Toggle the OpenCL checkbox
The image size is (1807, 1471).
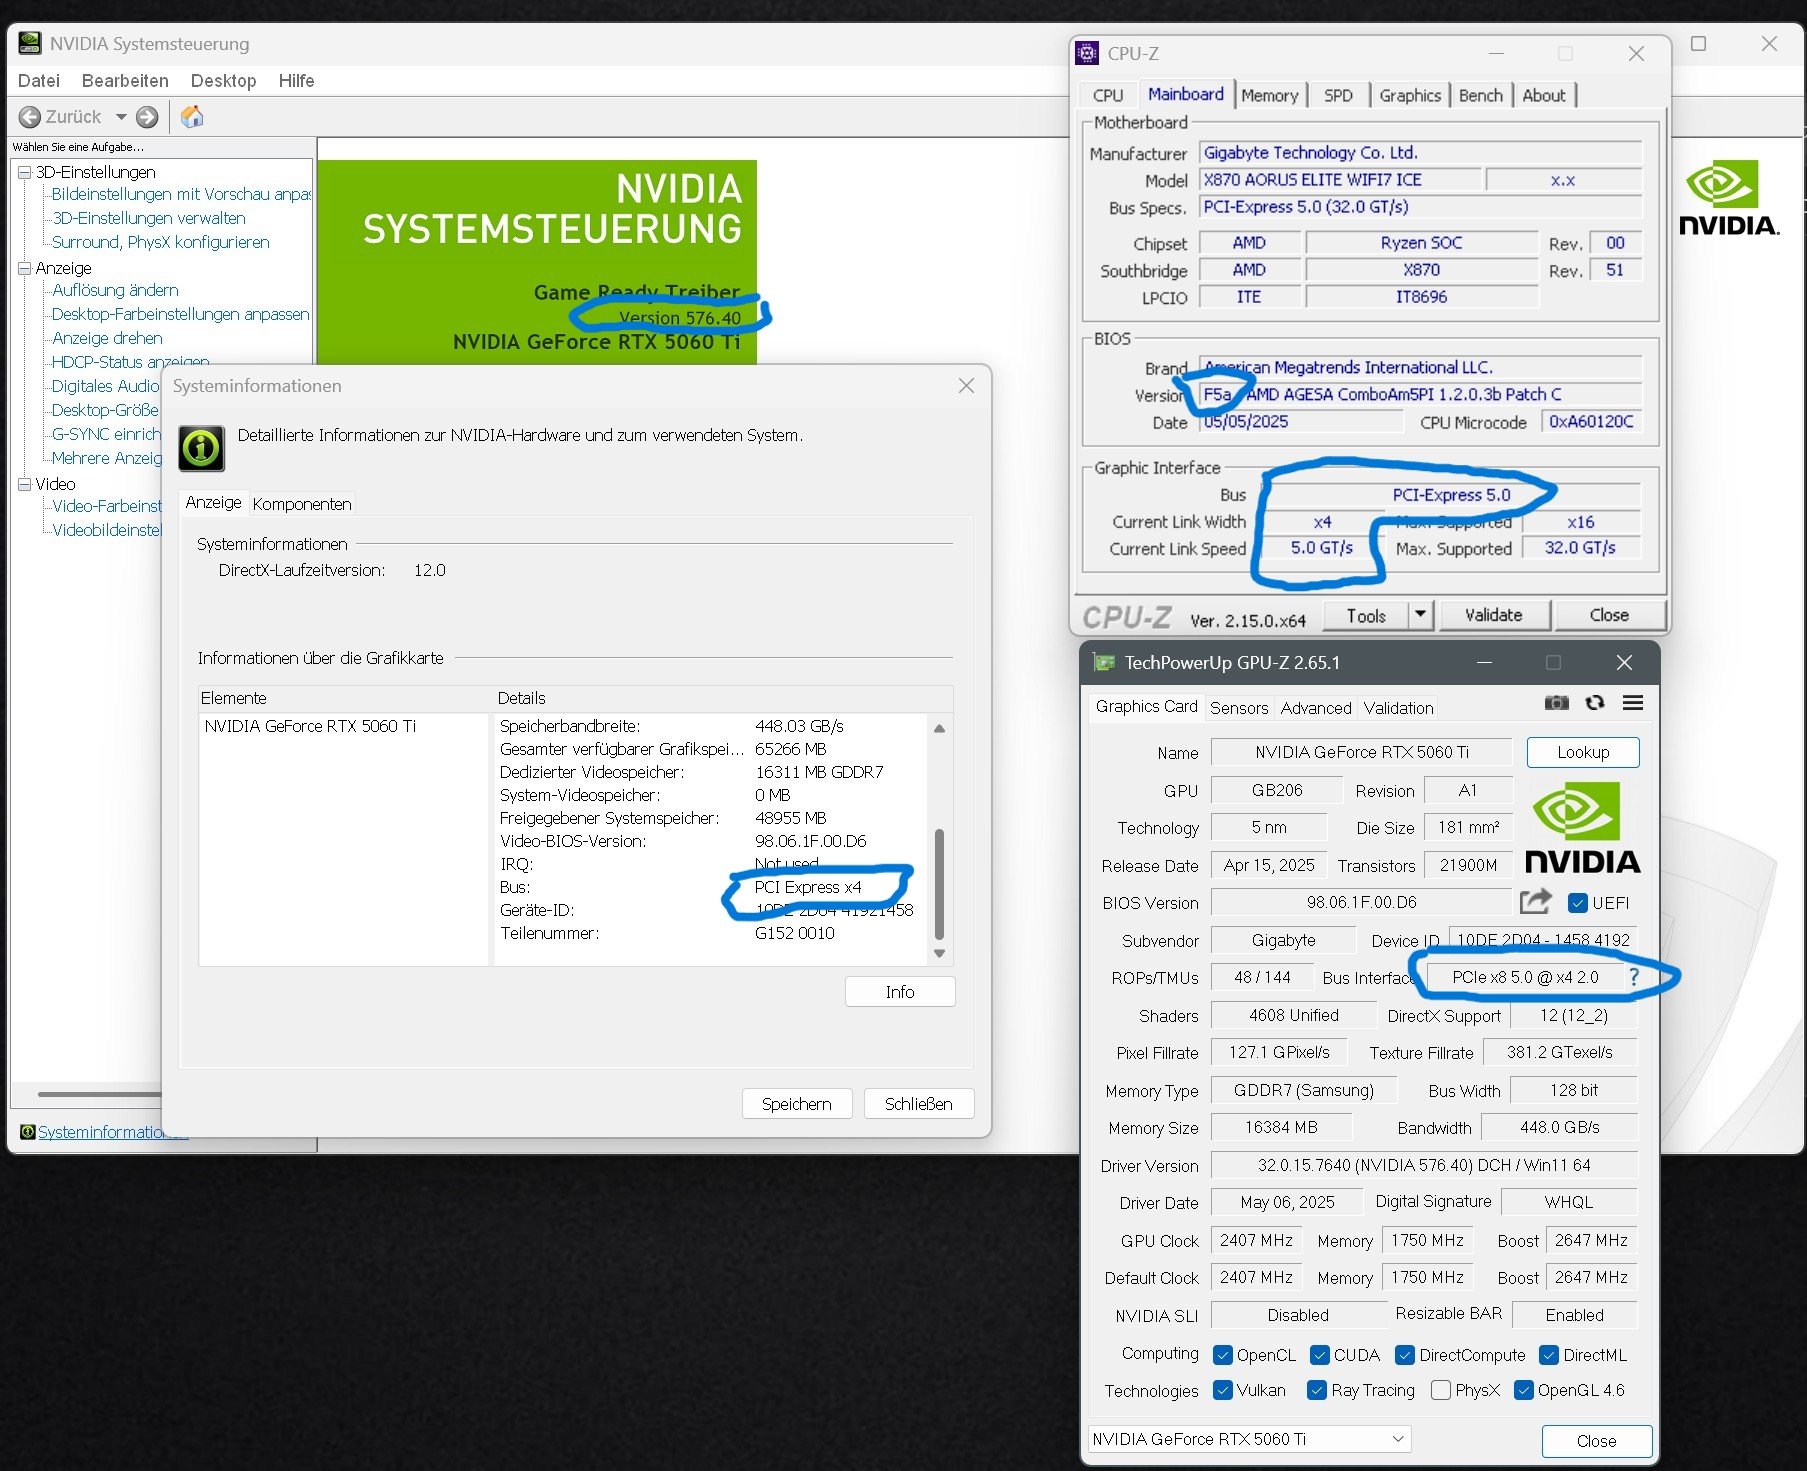tap(1222, 1355)
